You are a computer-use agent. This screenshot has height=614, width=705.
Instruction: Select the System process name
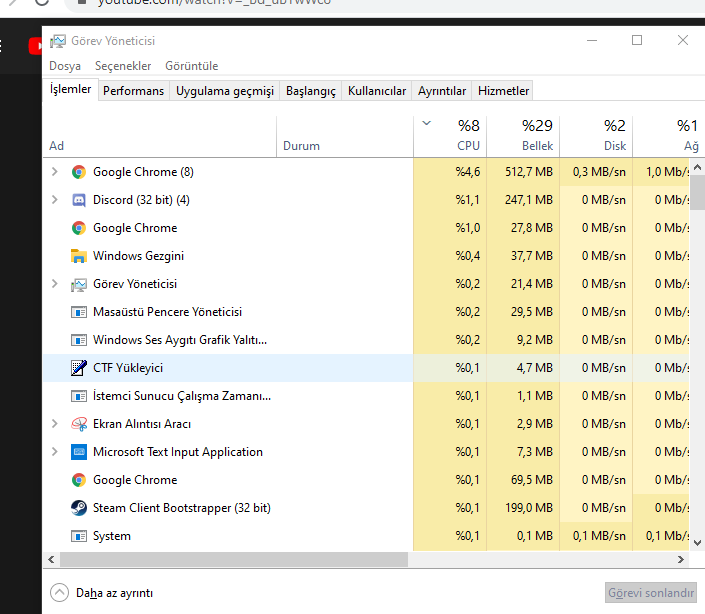click(x=112, y=536)
